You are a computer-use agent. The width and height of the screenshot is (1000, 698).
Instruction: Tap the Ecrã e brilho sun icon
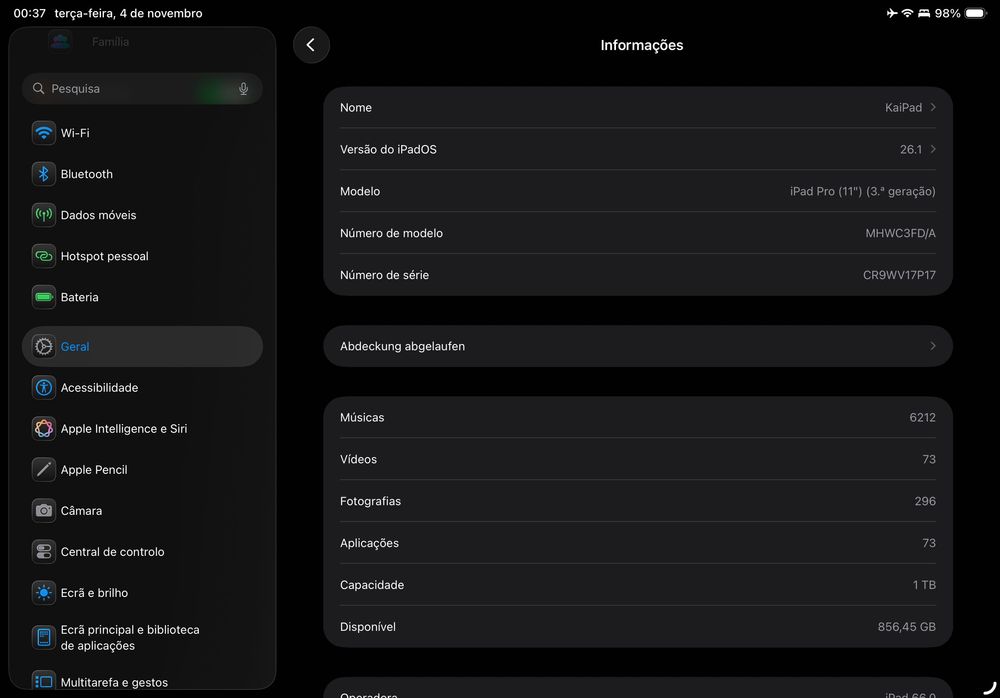click(x=43, y=593)
